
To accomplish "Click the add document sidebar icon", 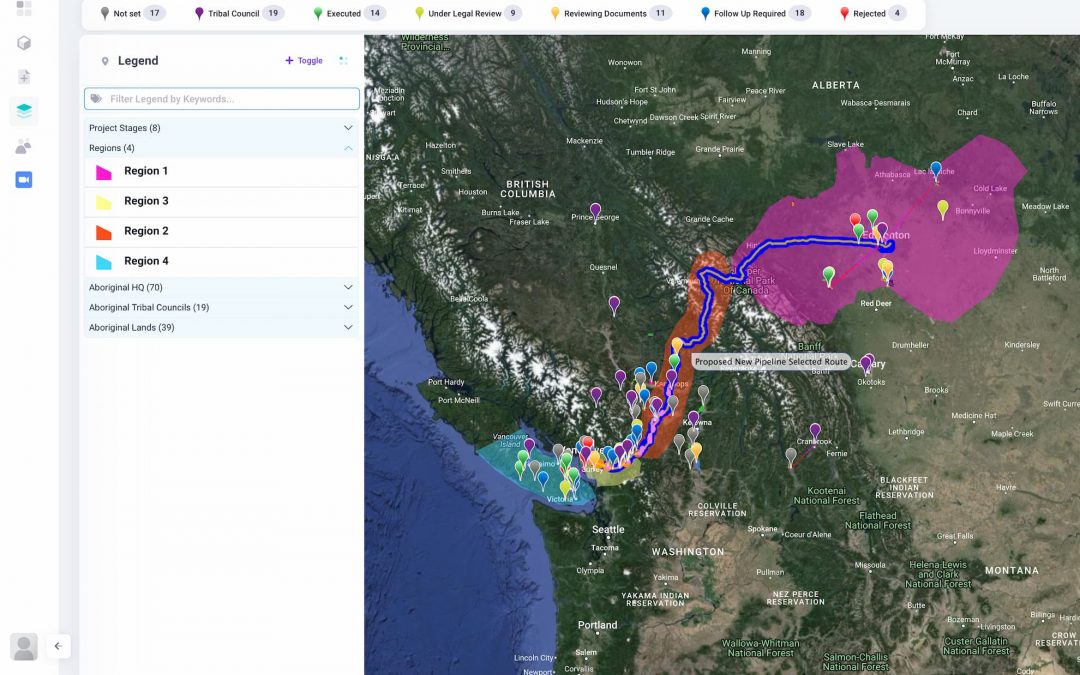I will (x=24, y=77).
